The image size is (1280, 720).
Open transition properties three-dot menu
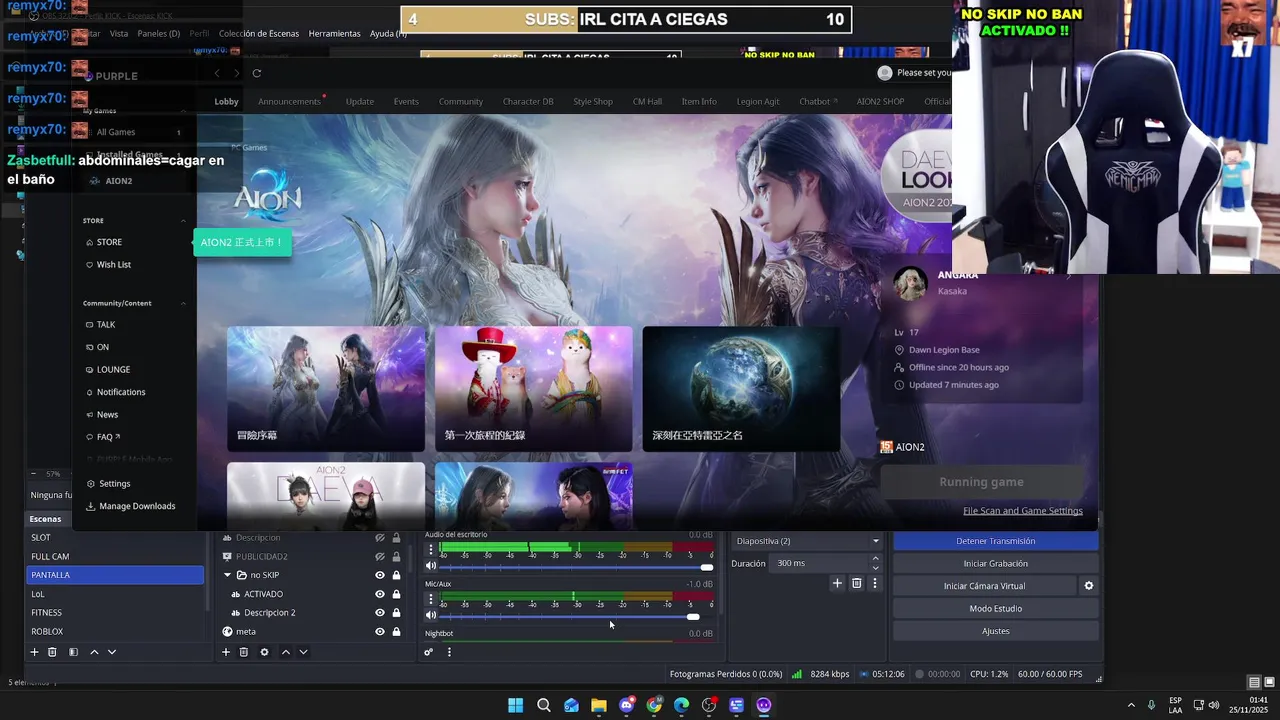875,583
